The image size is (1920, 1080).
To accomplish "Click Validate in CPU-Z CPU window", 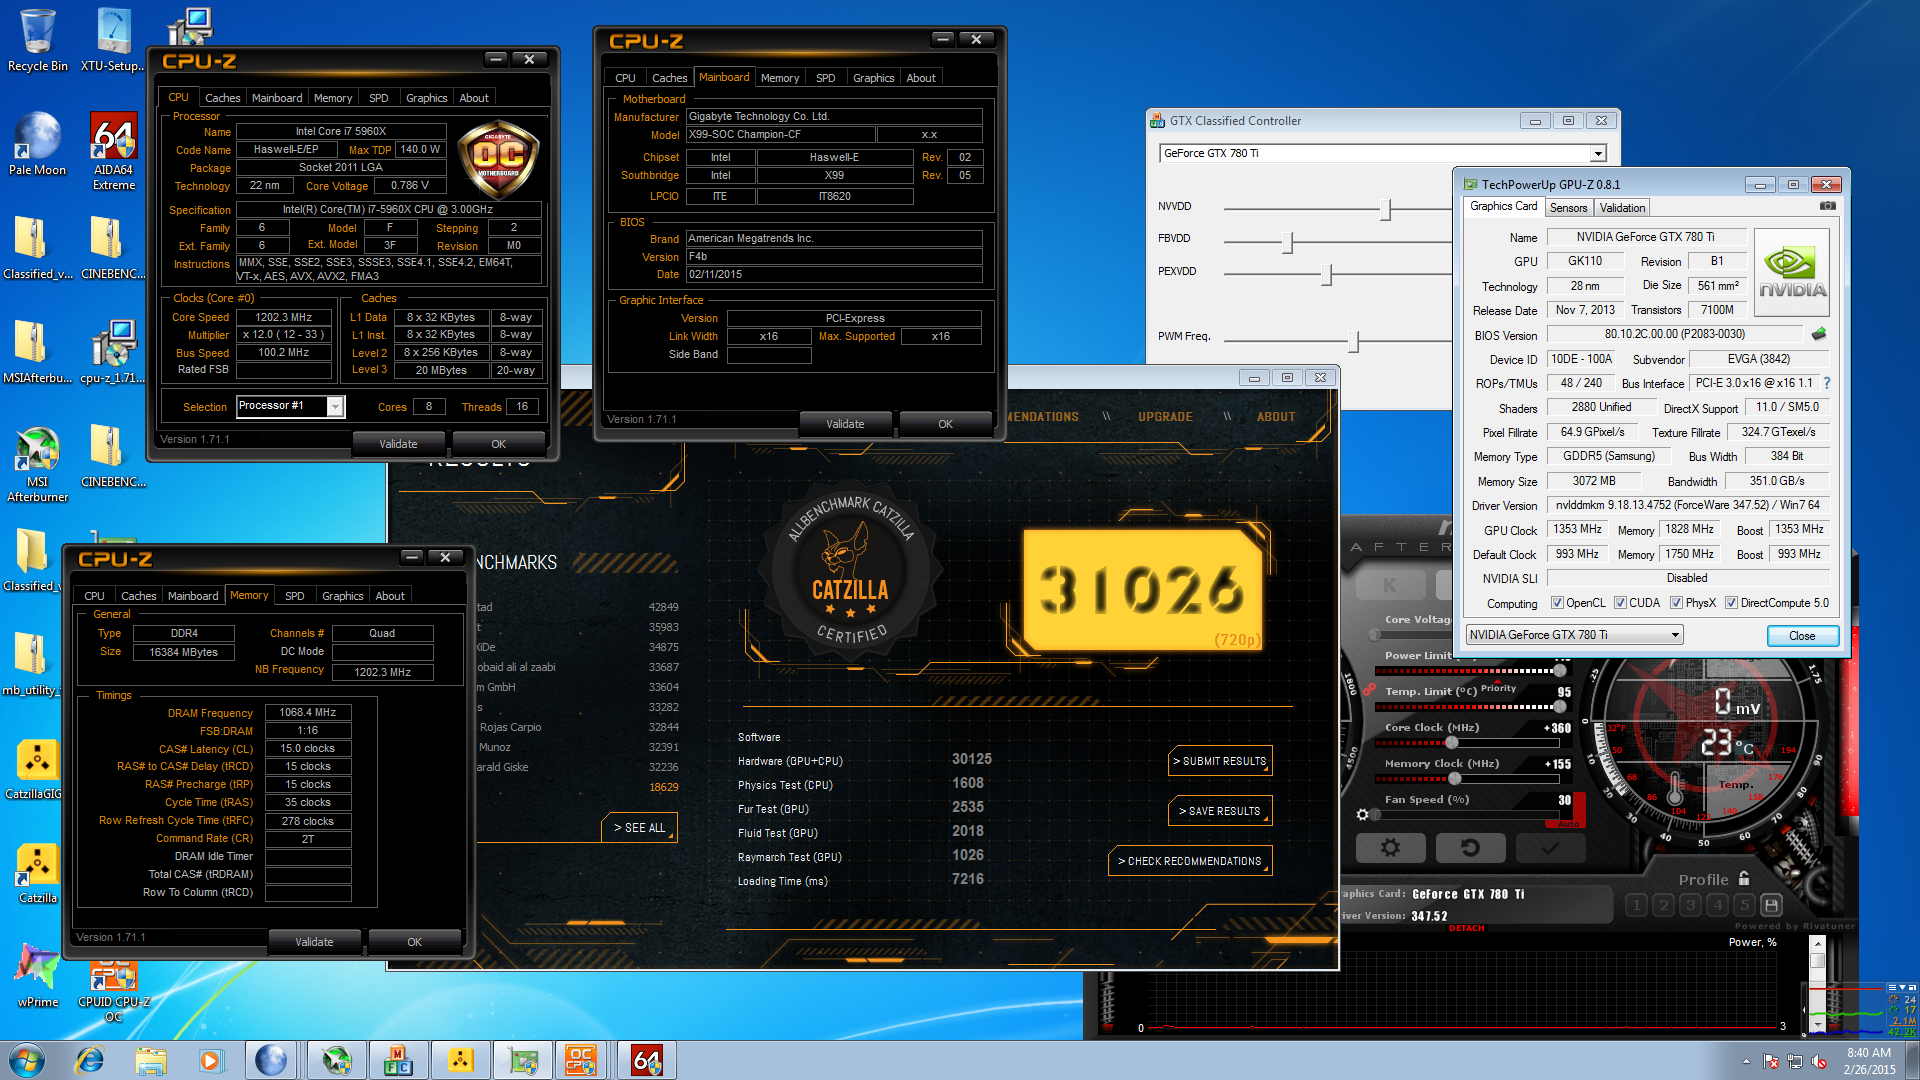I will 398,444.
